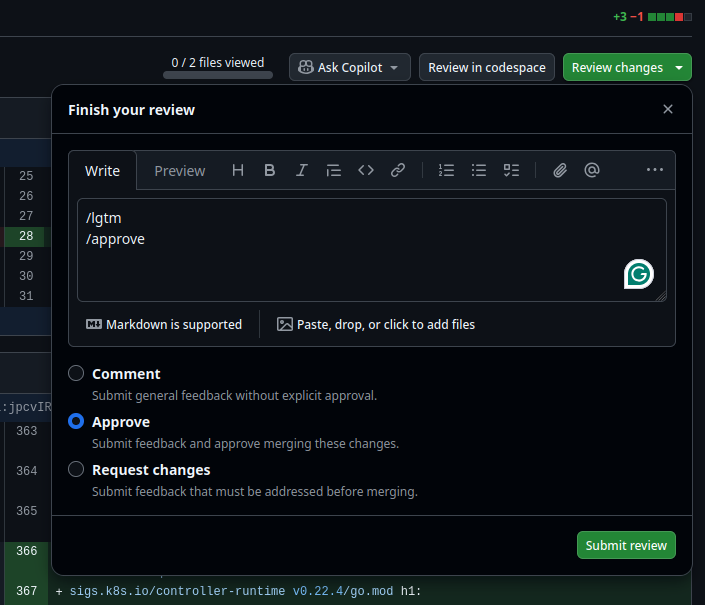Apply italic formatting in editor toolbar

tap(301, 170)
